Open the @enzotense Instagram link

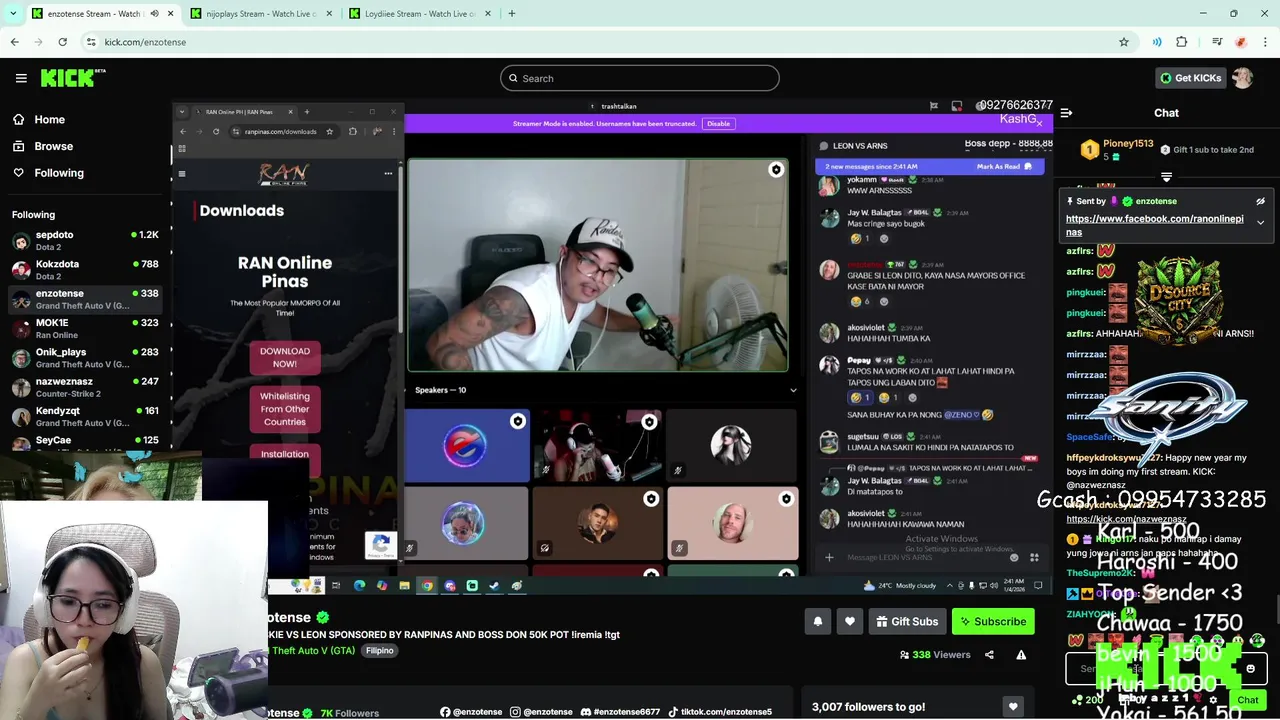coord(541,712)
